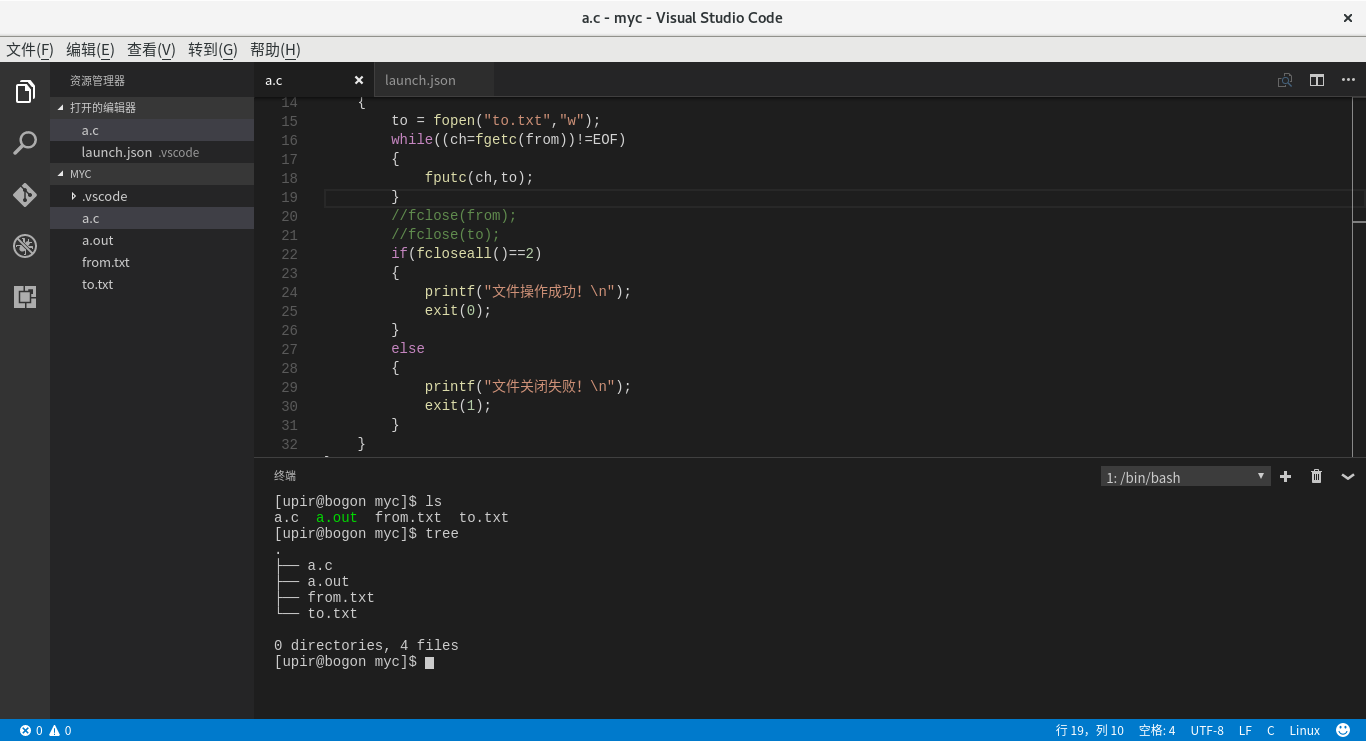Screen dimensions: 1366x741
Task: Expand the .vscode folder
Action: (152, 196)
